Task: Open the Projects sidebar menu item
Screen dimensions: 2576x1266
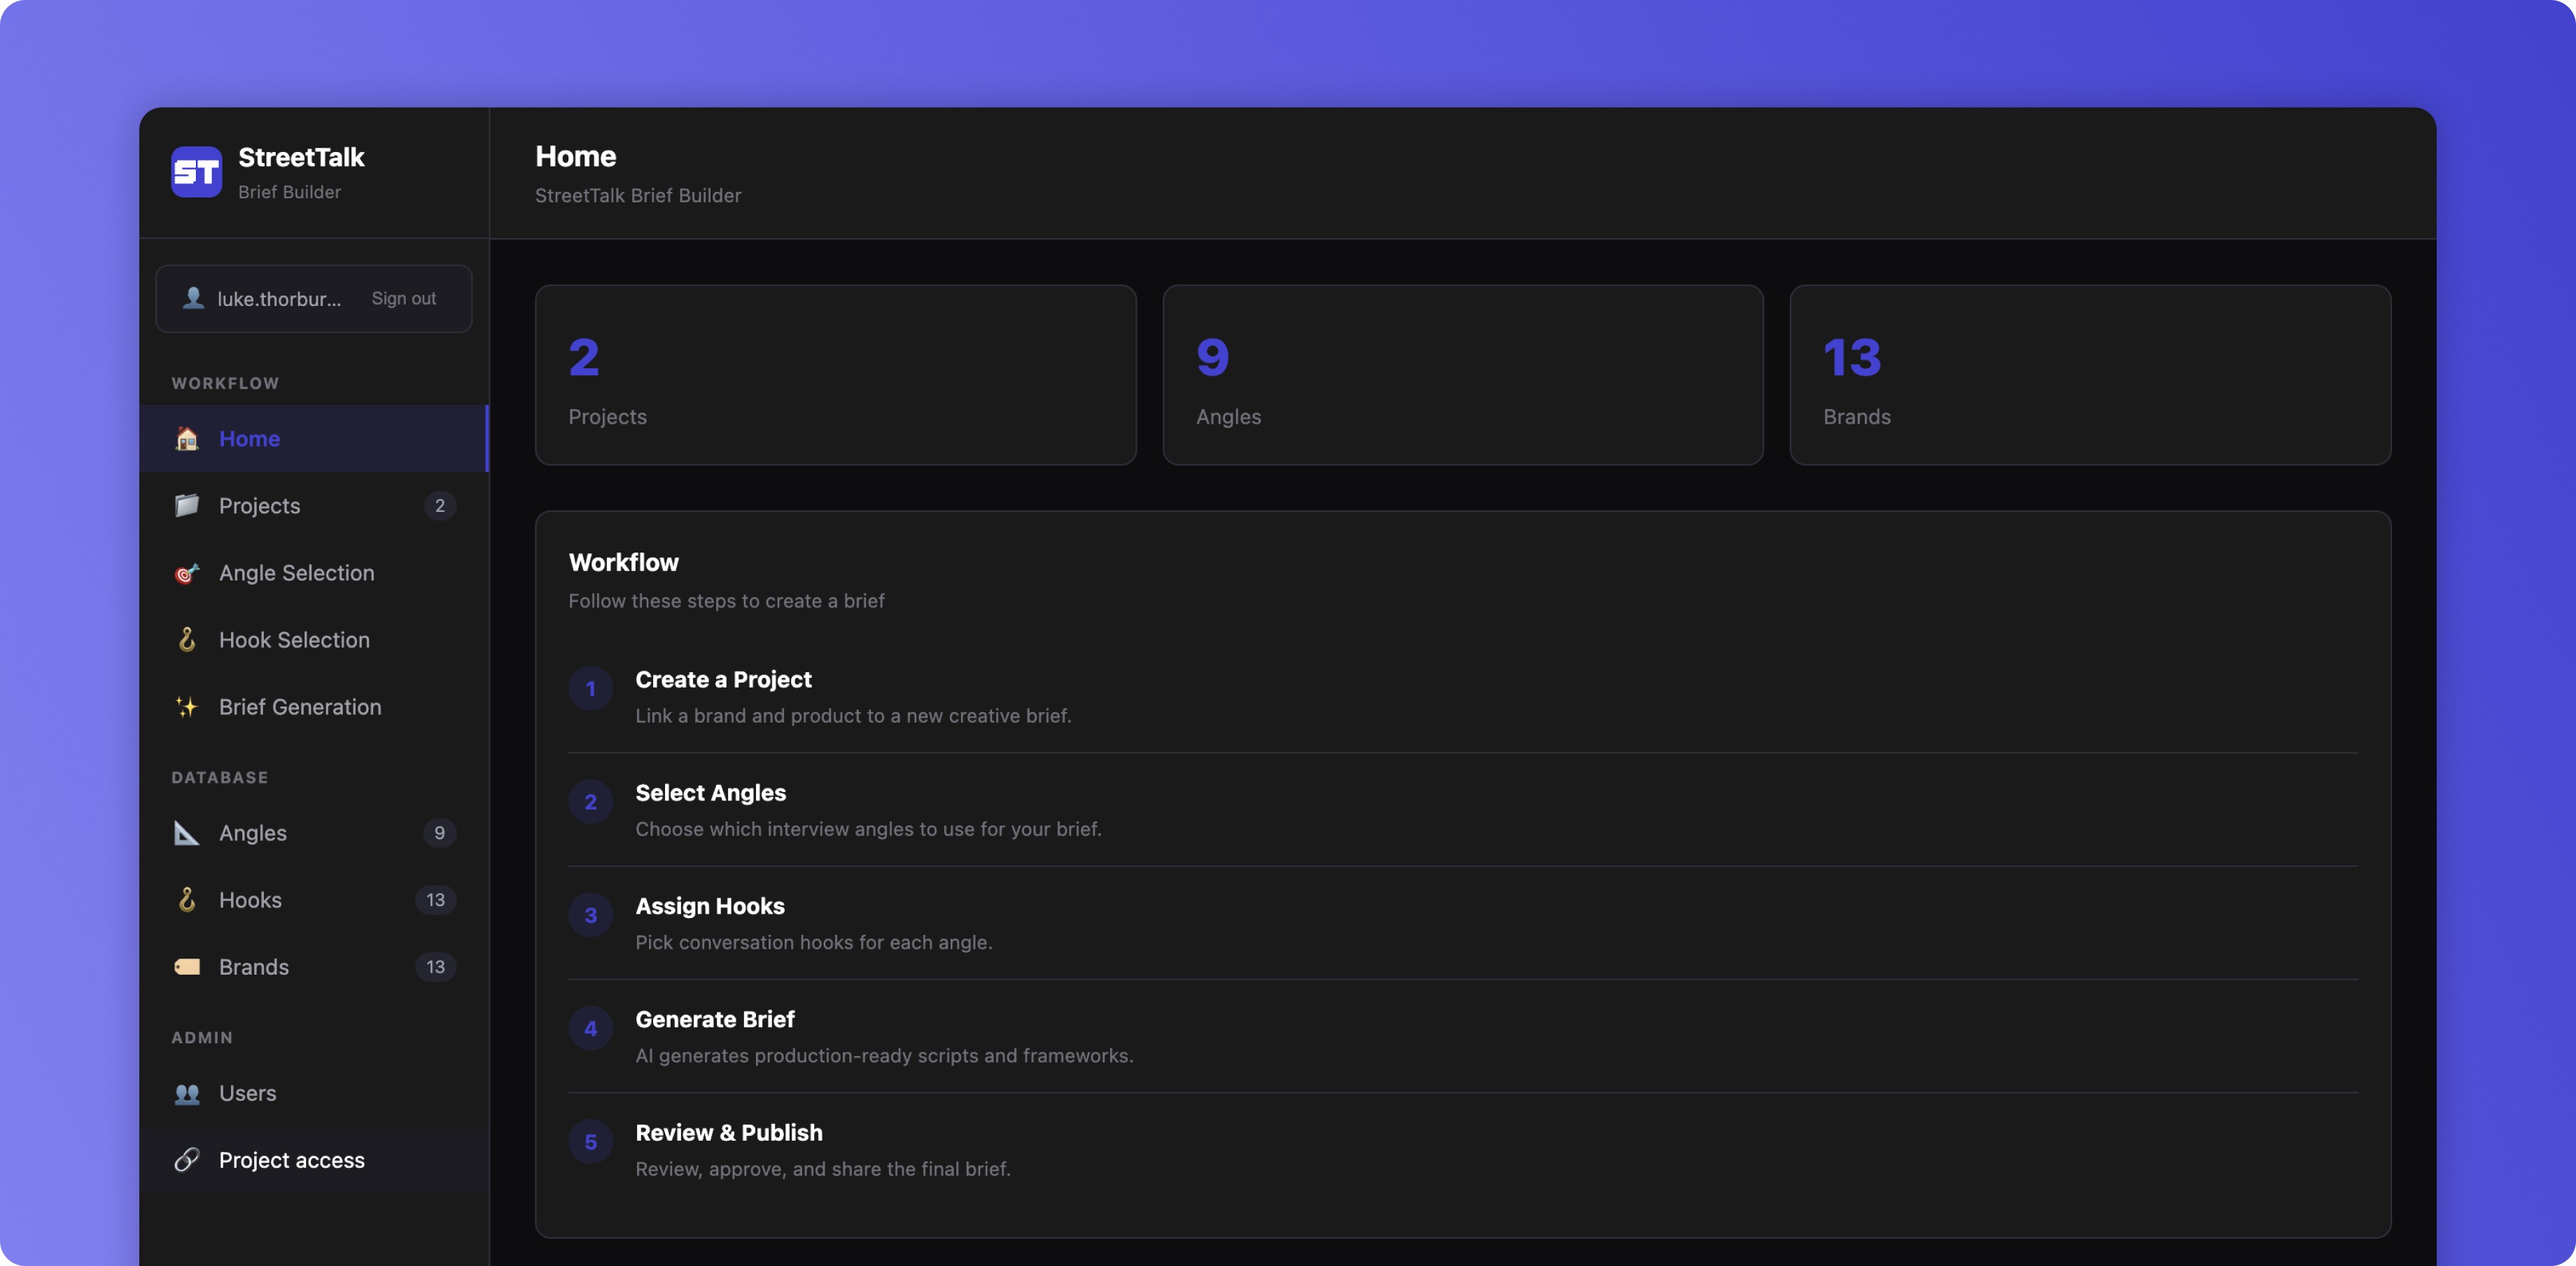Action: (259, 506)
